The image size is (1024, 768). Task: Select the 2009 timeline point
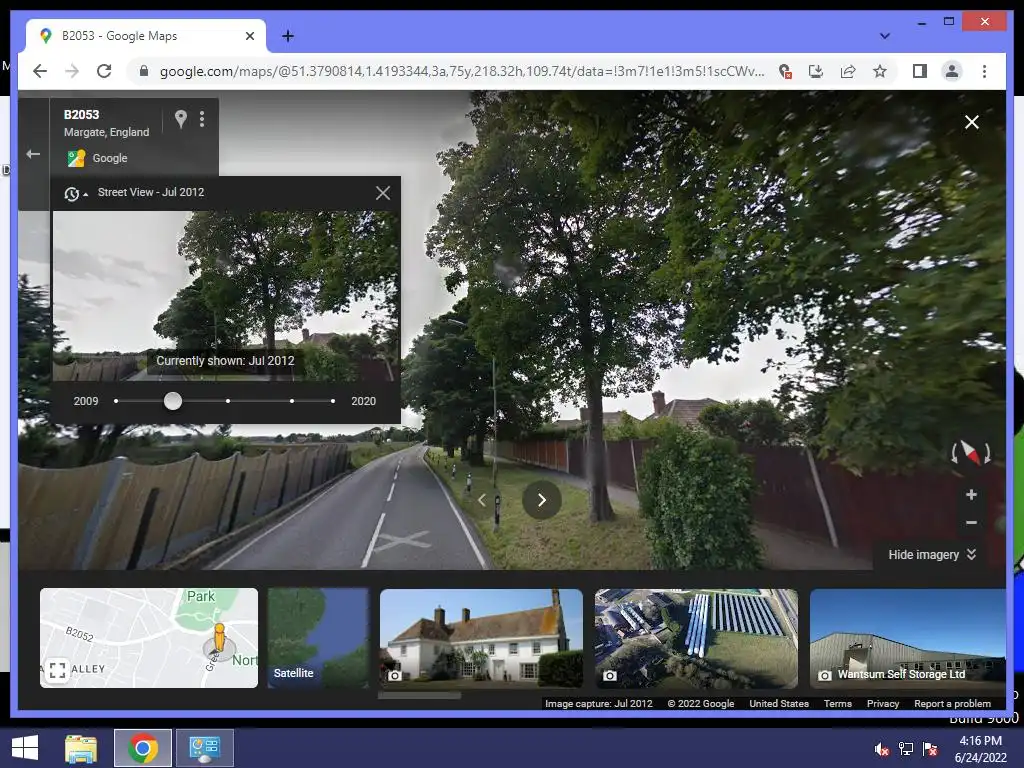(x=116, y=401)
